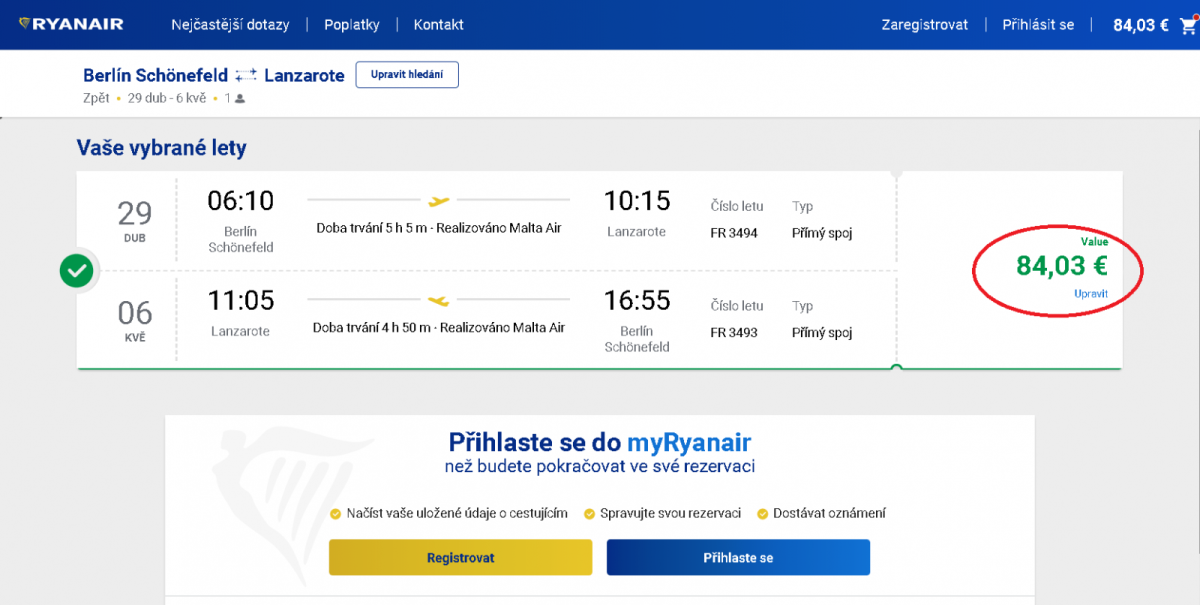Click the blue 'Upravit' link under the price

point(1090,293)
